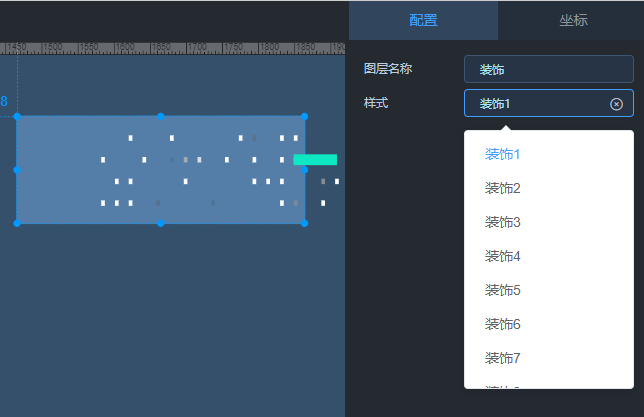Select the 装饰4 style option

[503, 256]
